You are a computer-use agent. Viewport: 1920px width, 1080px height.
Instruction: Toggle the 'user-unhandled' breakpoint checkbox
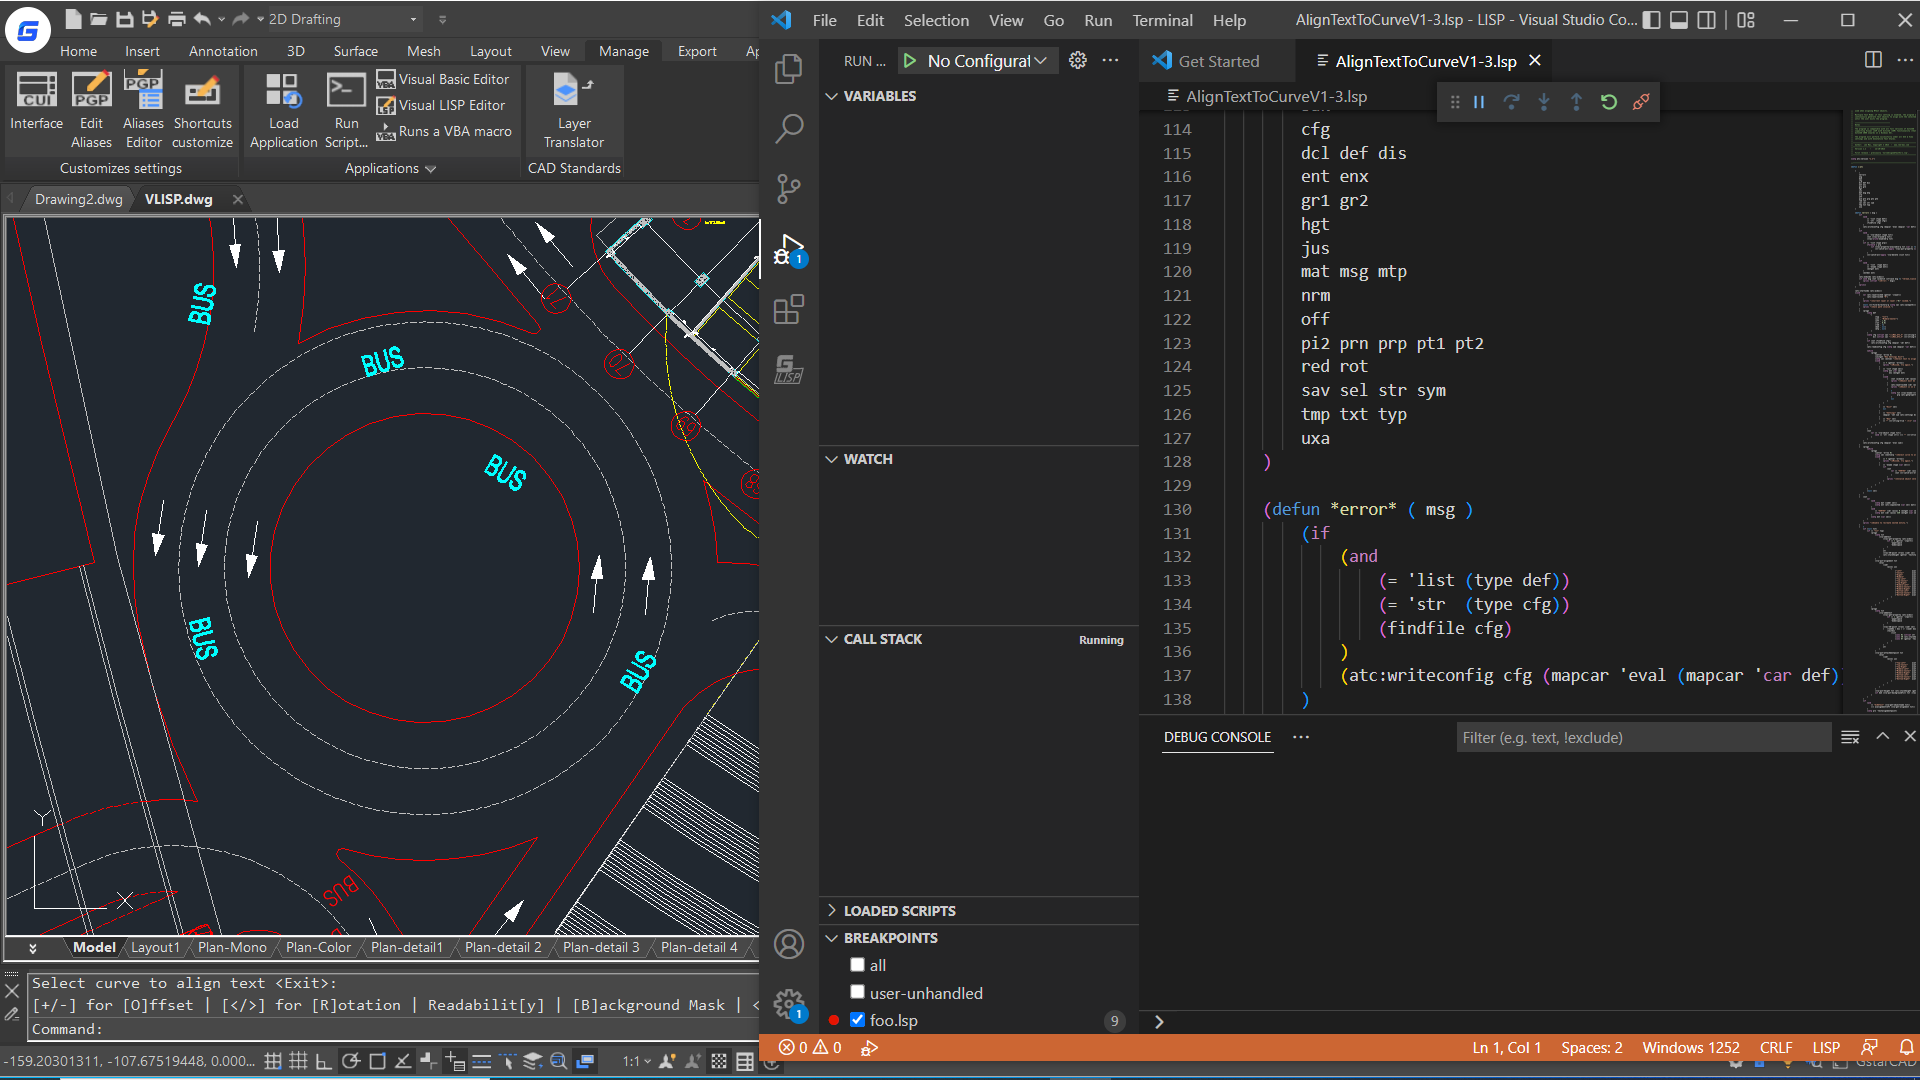[857, 992]
